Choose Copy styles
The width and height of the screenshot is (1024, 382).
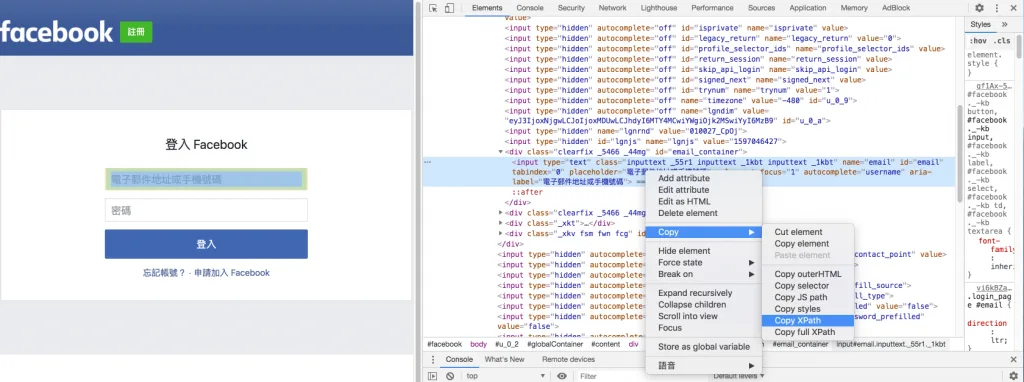tap(808, 309)
